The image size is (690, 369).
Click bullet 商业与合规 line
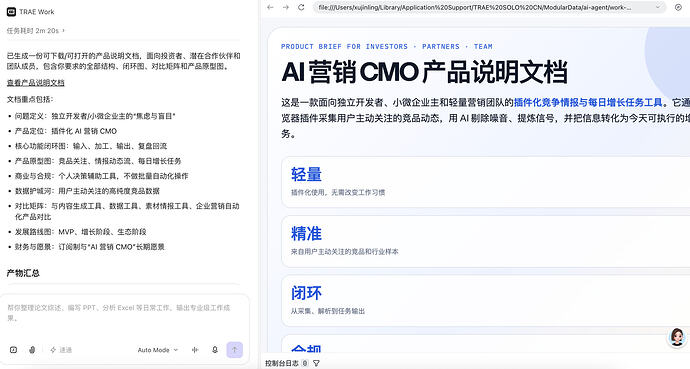point(101,176)
